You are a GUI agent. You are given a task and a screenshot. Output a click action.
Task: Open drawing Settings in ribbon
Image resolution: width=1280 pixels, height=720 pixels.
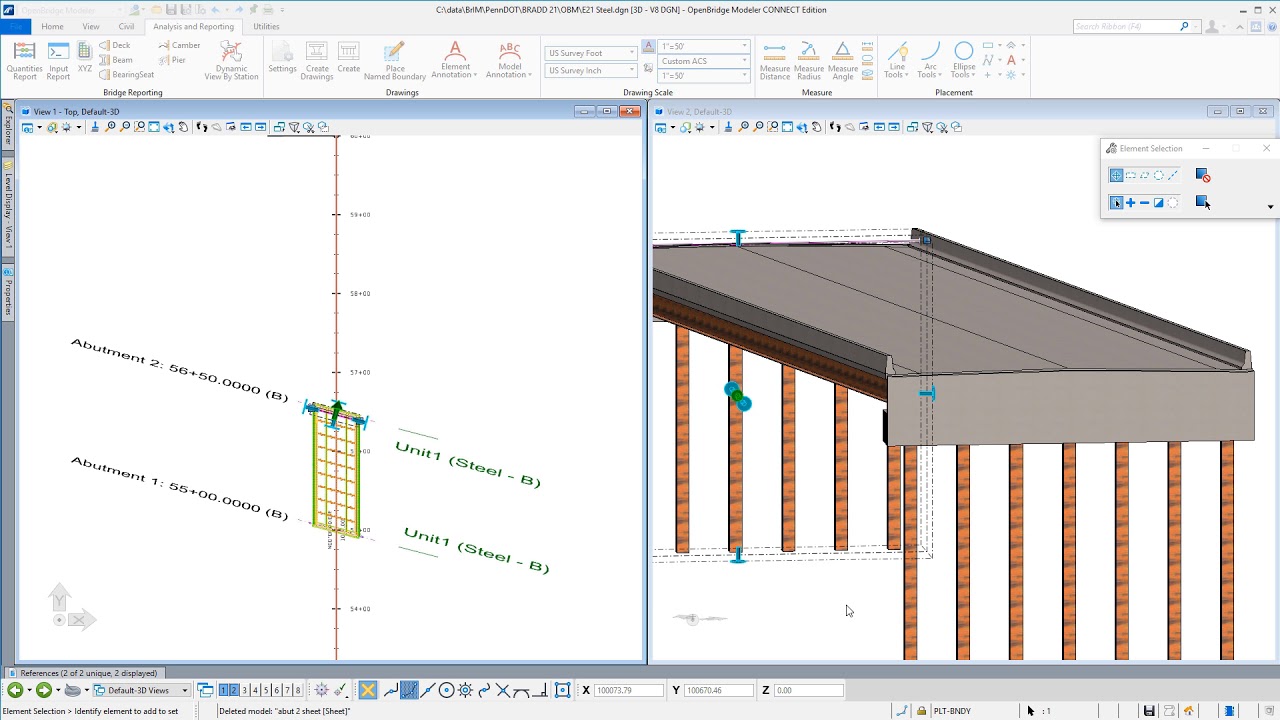[x=282, y=58]
